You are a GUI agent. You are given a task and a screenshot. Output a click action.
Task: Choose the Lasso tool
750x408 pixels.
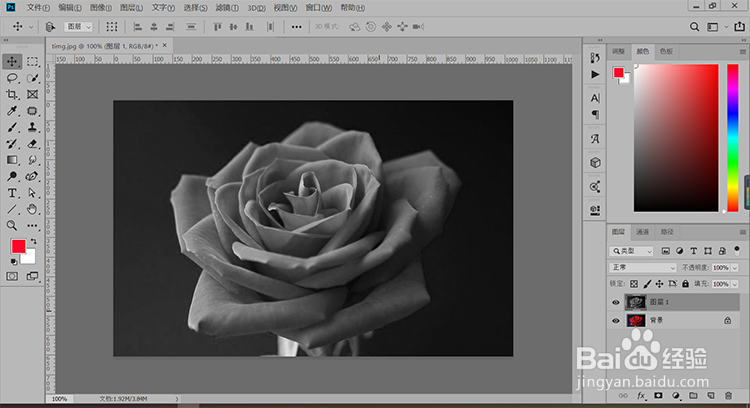pos(13,78)
